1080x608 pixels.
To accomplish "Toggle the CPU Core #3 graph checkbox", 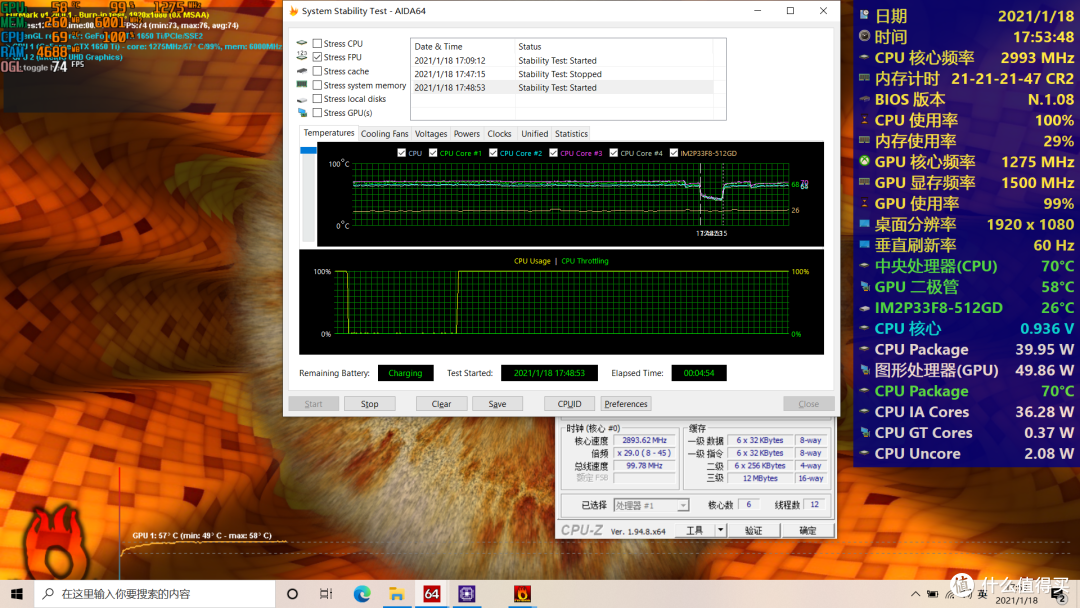I will tap(554, 153).
